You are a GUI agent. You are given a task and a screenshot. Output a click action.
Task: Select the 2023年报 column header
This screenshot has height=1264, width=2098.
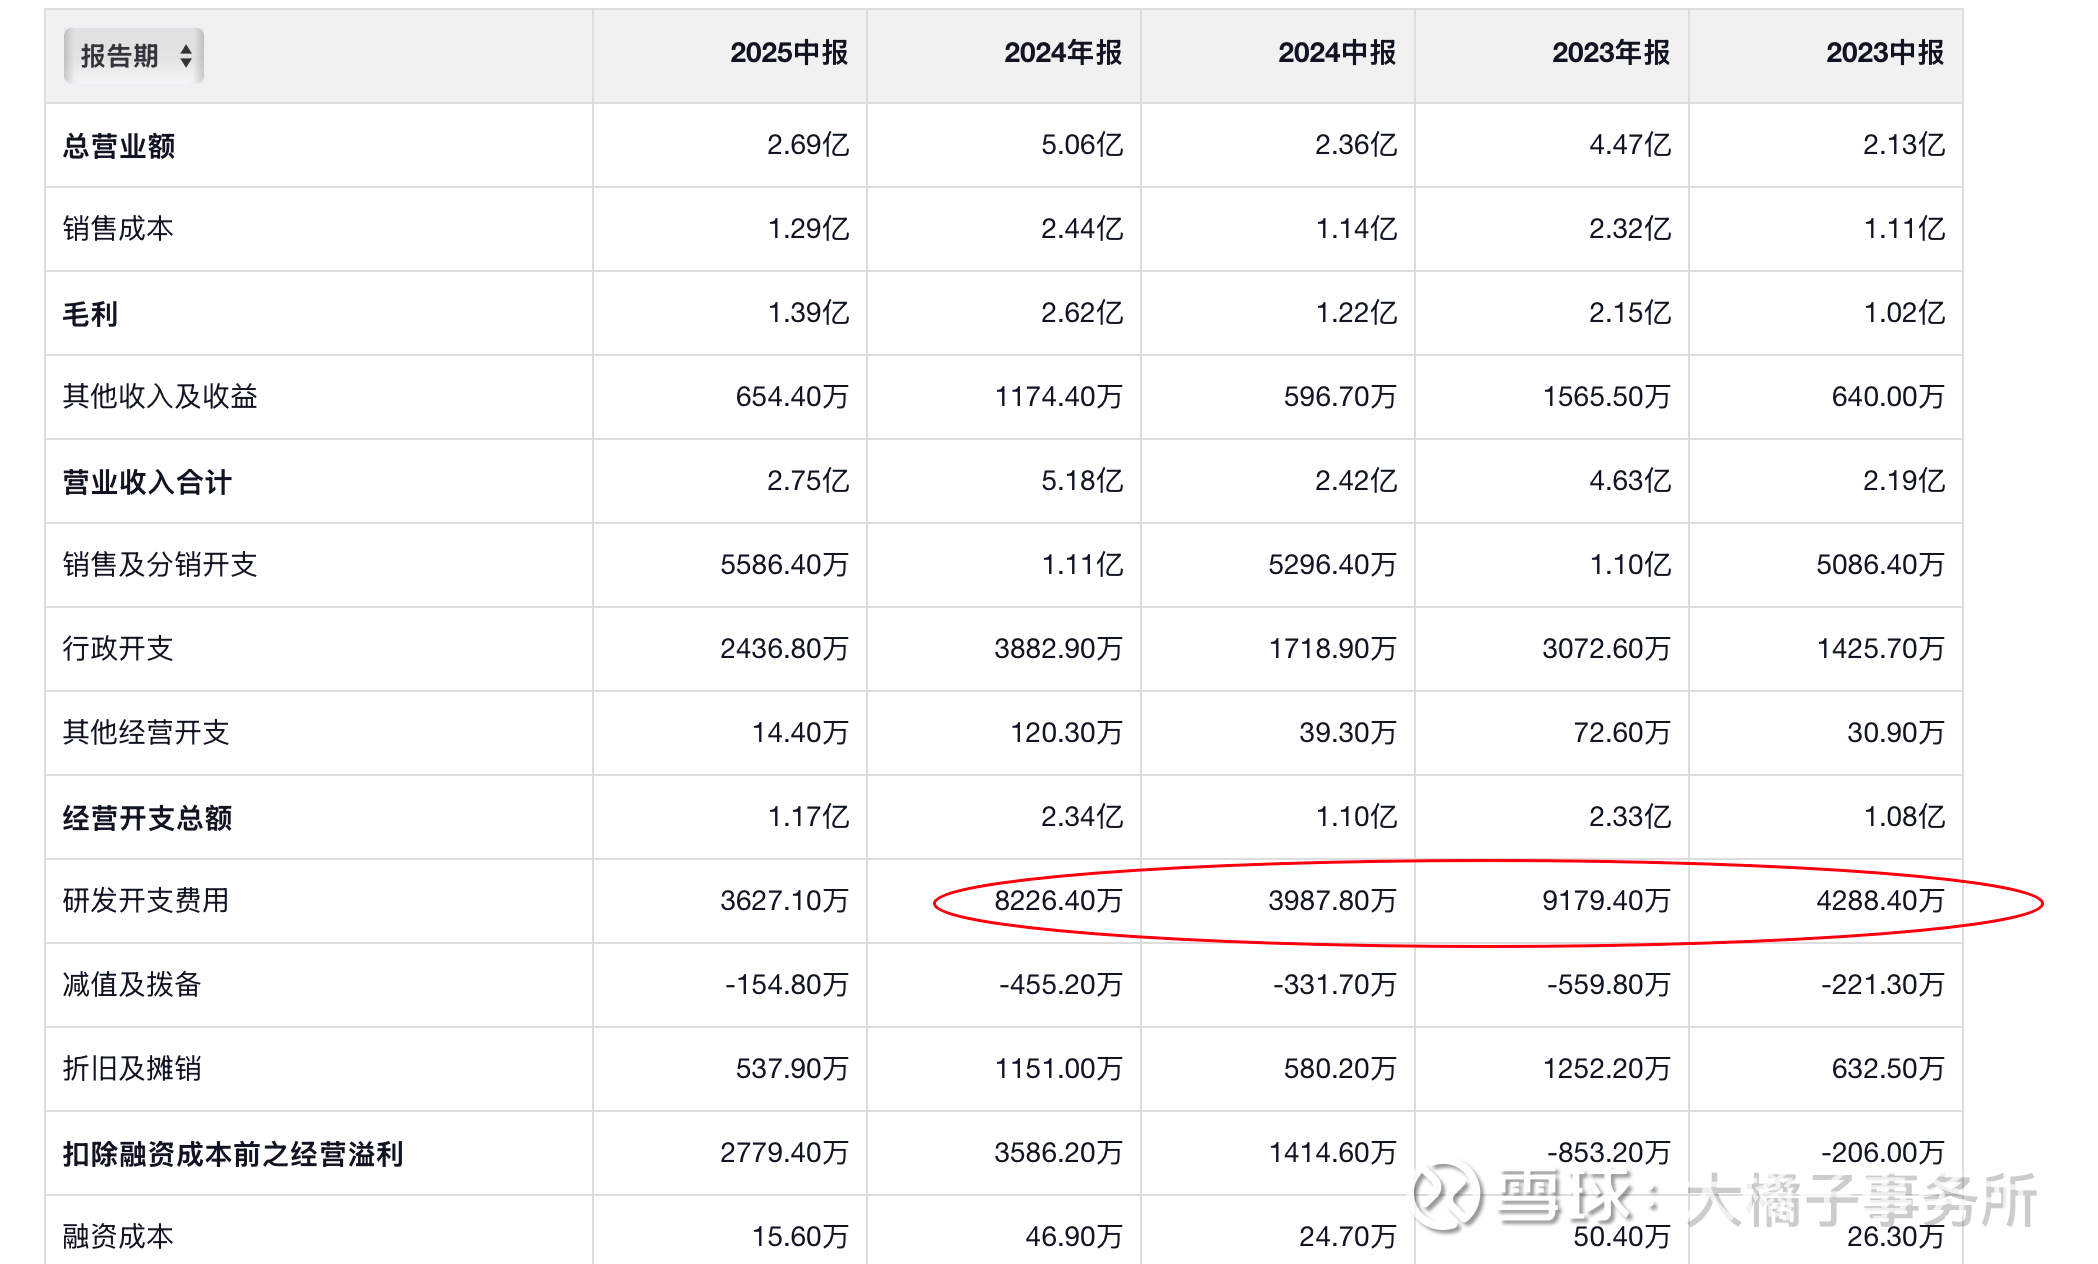[x=1610, y=53]
